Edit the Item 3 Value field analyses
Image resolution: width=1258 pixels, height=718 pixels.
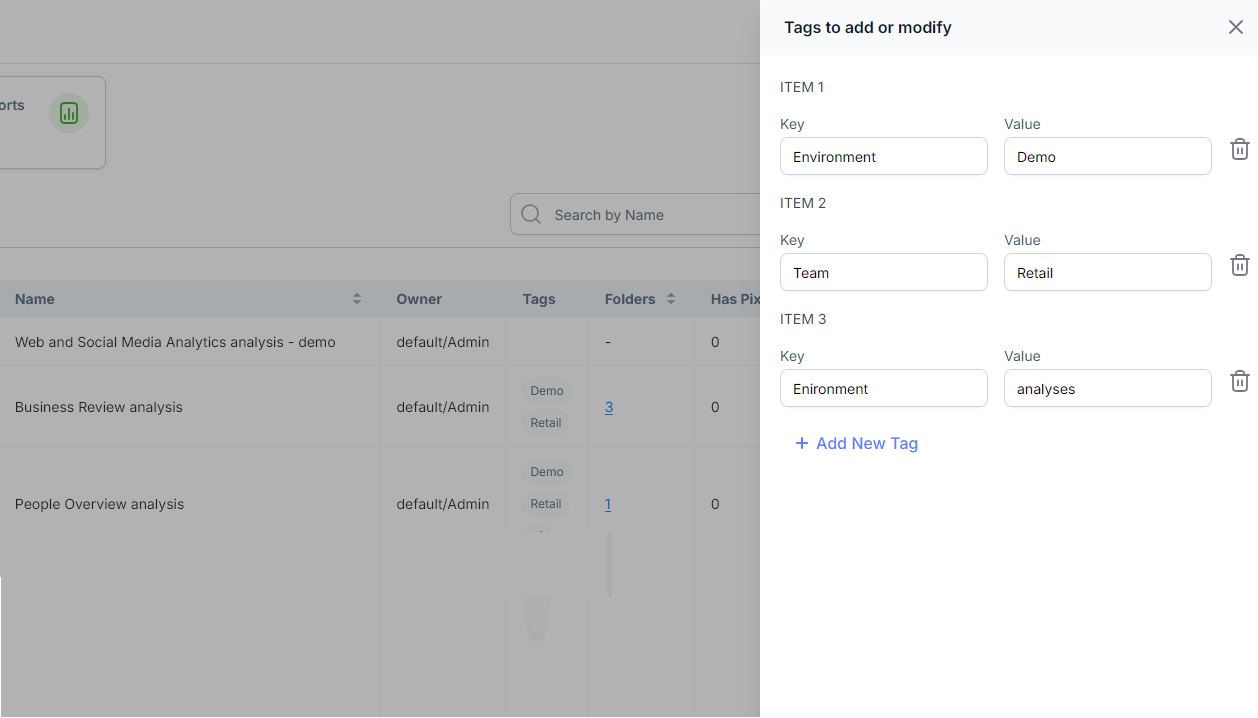coord(1108,388)
